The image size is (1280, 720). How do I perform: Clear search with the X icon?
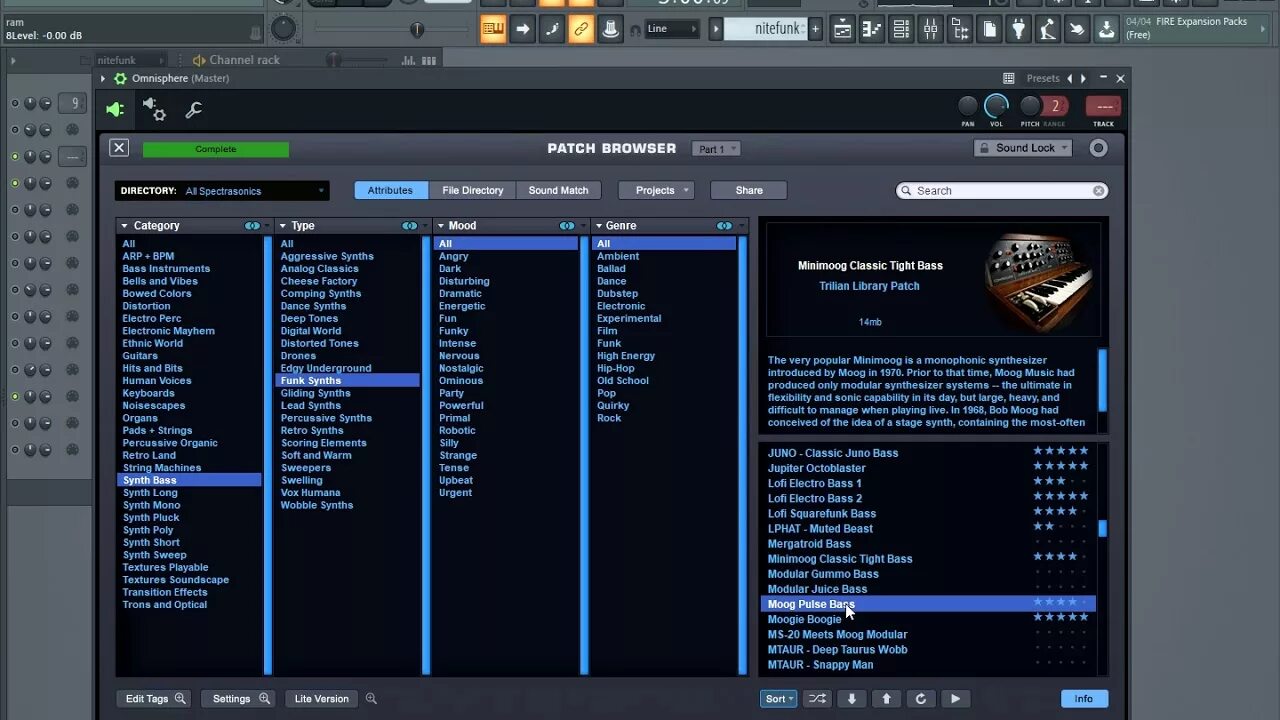pos(1098,190)
